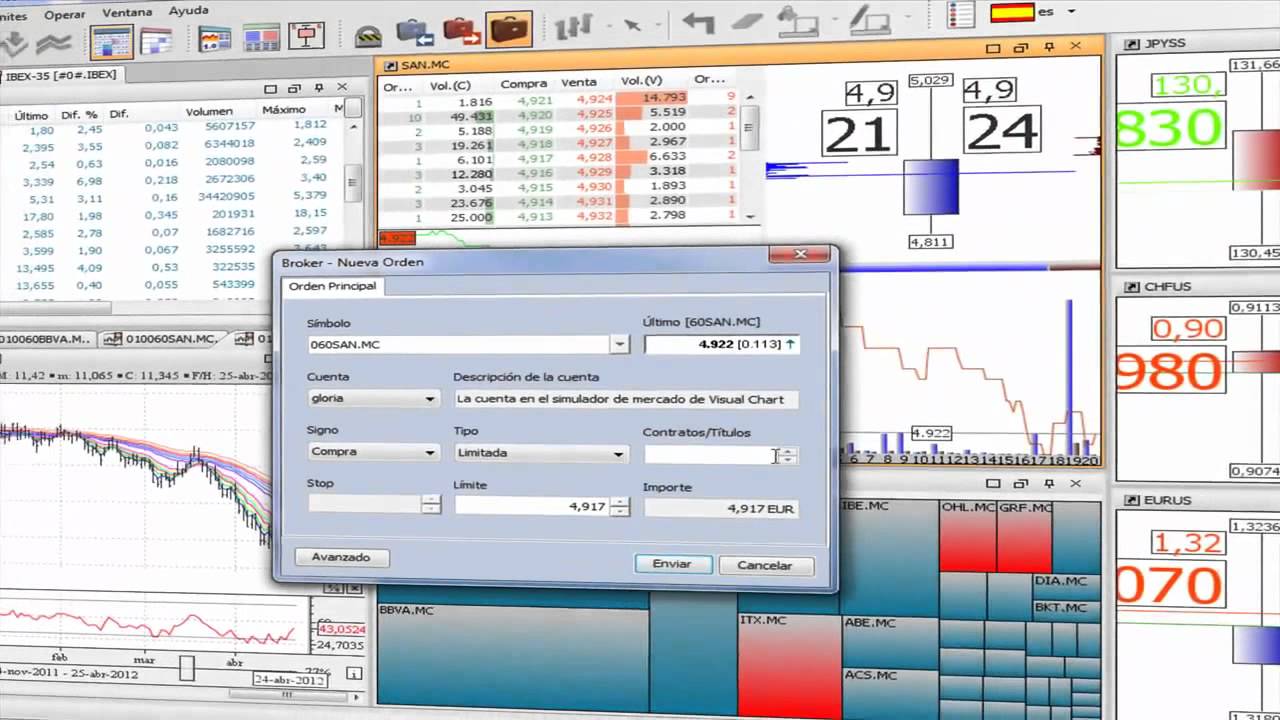Open the Operar menu

(x=65, y=14)
